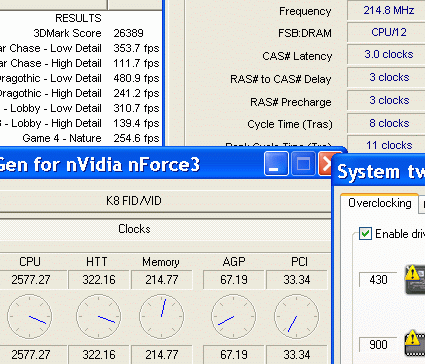The image size is (425, 364).
Task: Close the ClockGen nForce3 window
Action: [x=325, y=164]
